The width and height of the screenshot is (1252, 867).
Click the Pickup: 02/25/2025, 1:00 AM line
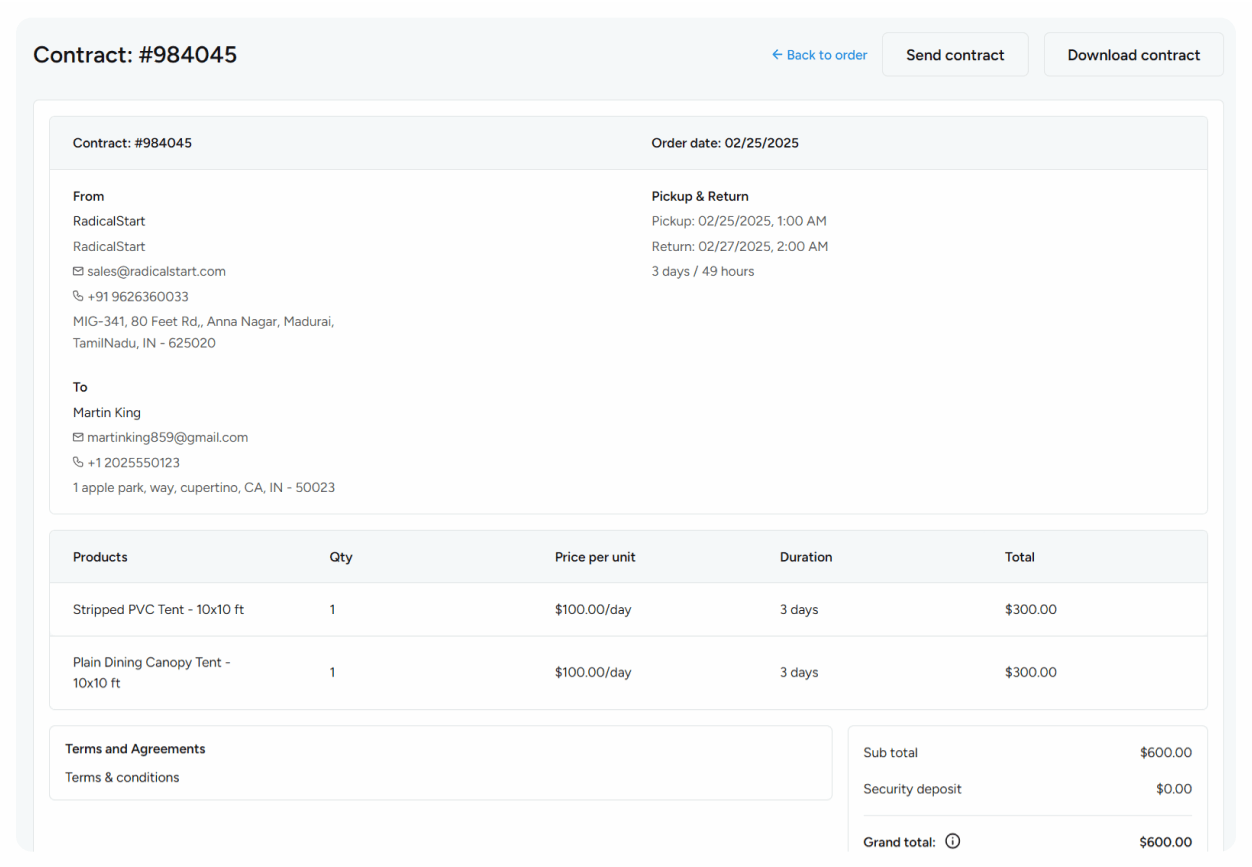coord(739,221)
